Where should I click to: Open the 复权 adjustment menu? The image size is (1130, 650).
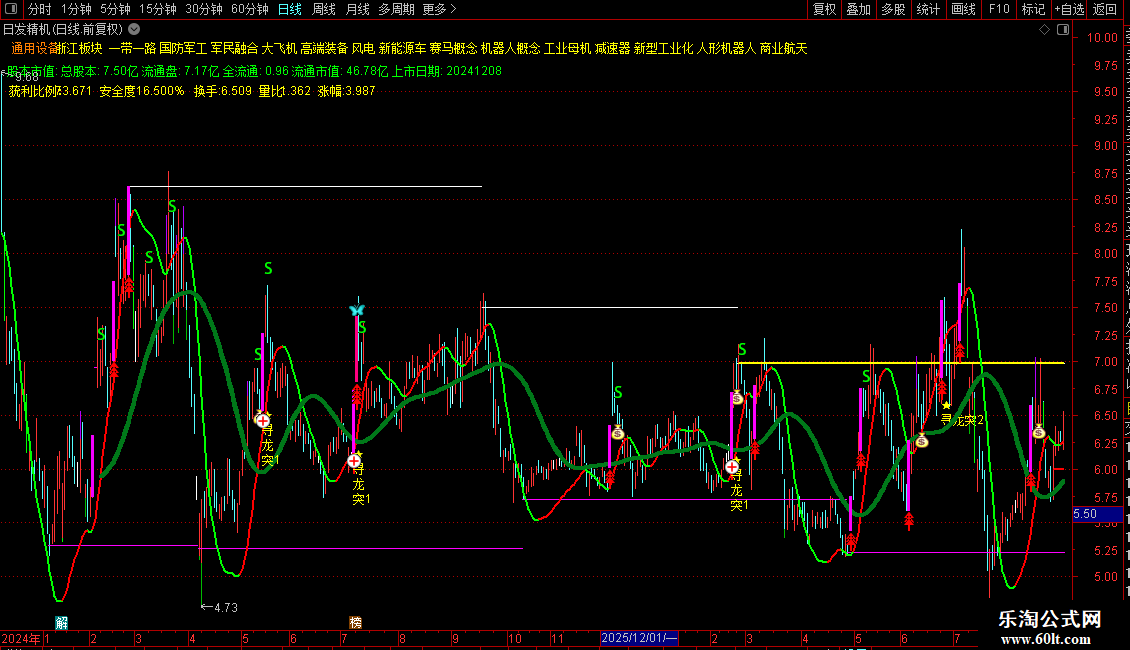click(x=824, y=9)
